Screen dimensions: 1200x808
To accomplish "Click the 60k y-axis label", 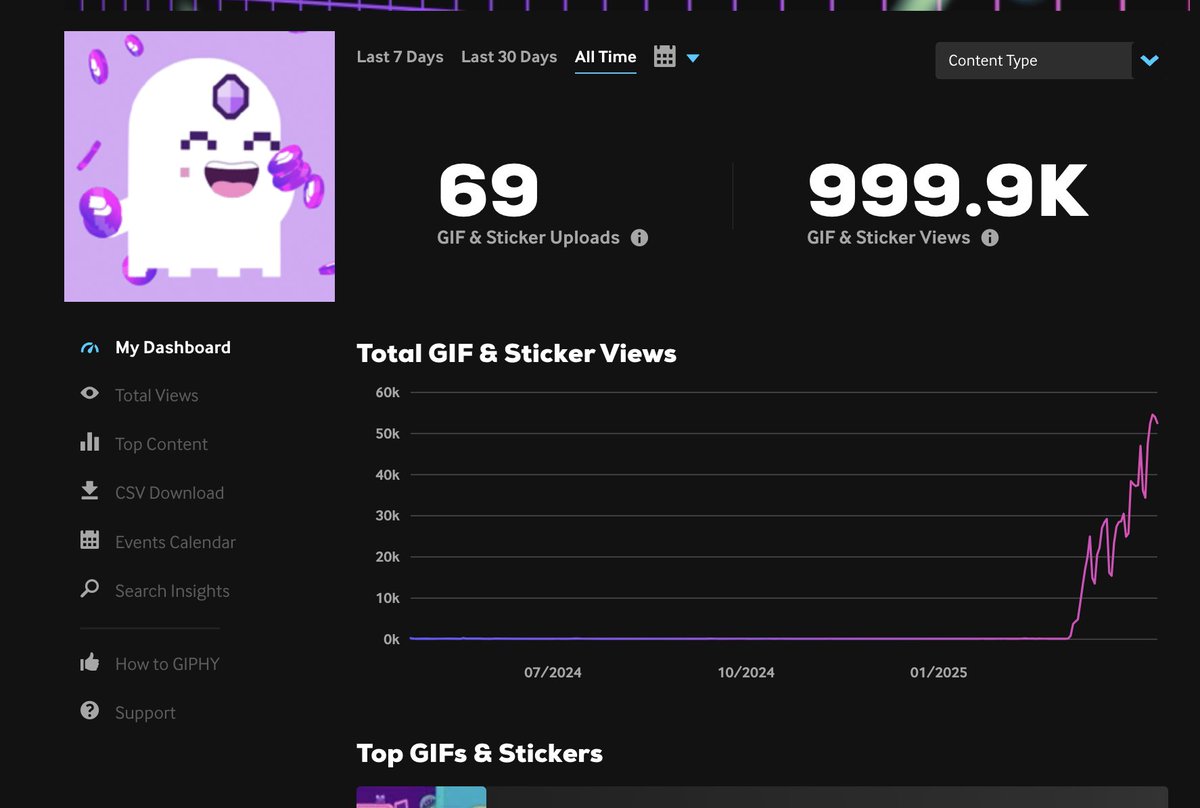I will (388, 393).
